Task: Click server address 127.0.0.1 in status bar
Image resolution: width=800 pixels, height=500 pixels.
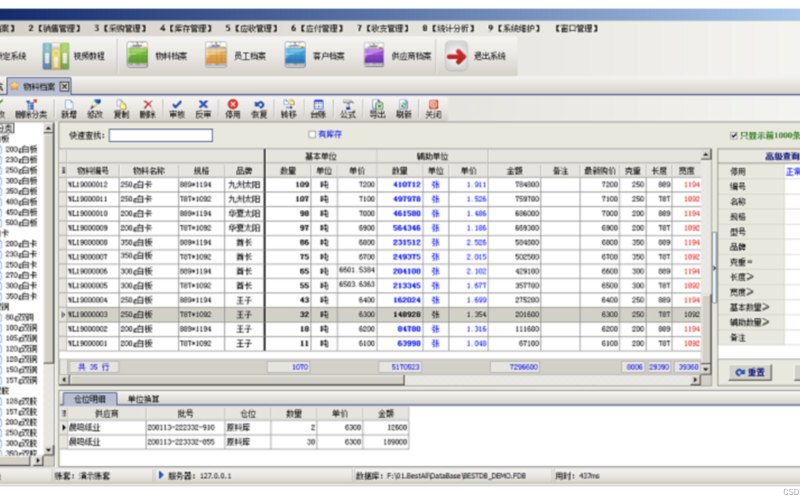Action: click(215, 476)
